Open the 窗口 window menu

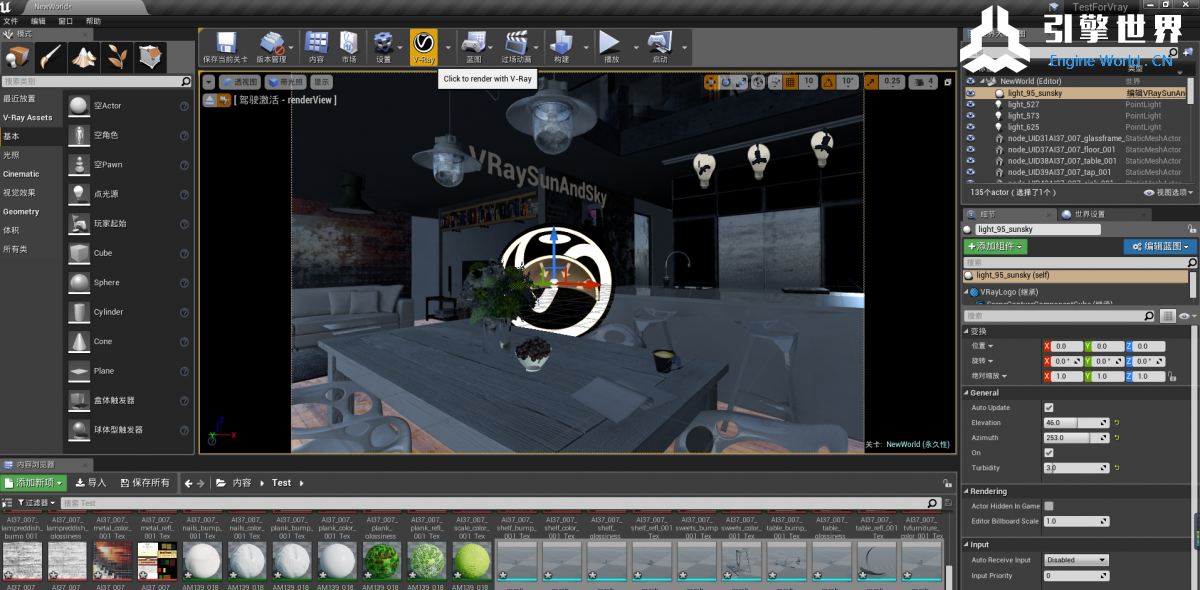tap(65, 20)
